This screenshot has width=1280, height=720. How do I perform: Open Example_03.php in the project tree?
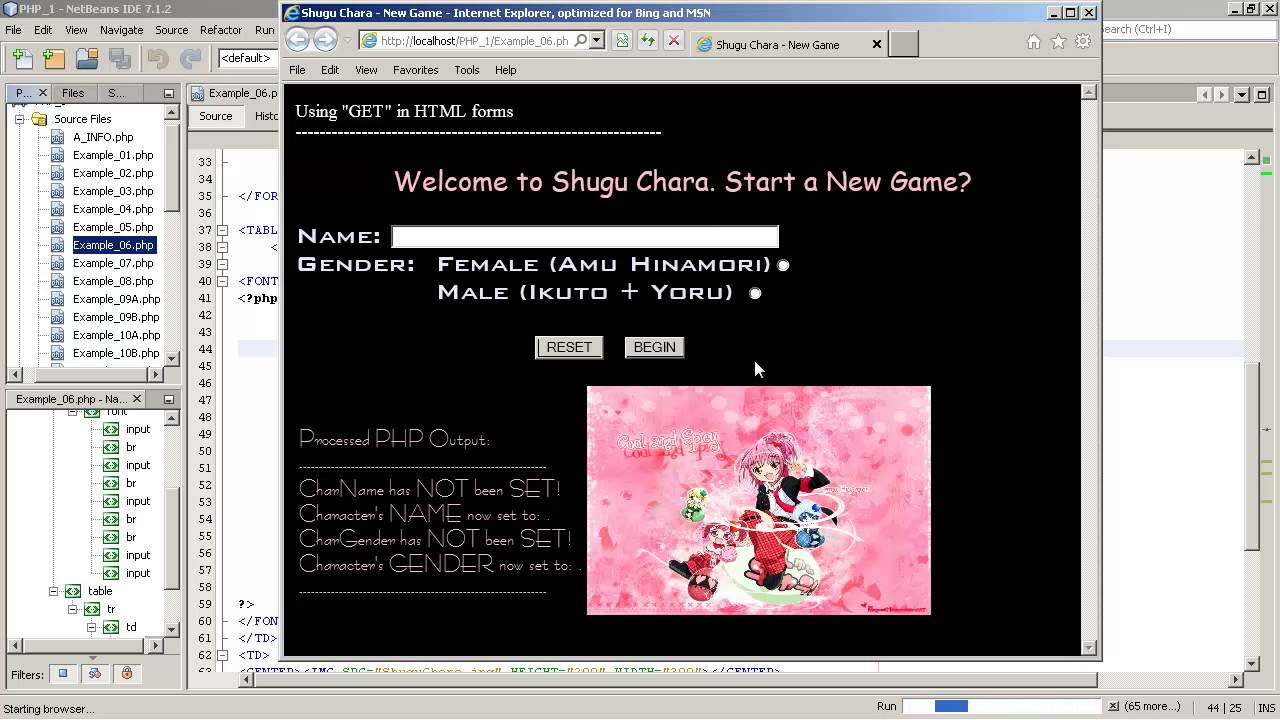113,191
